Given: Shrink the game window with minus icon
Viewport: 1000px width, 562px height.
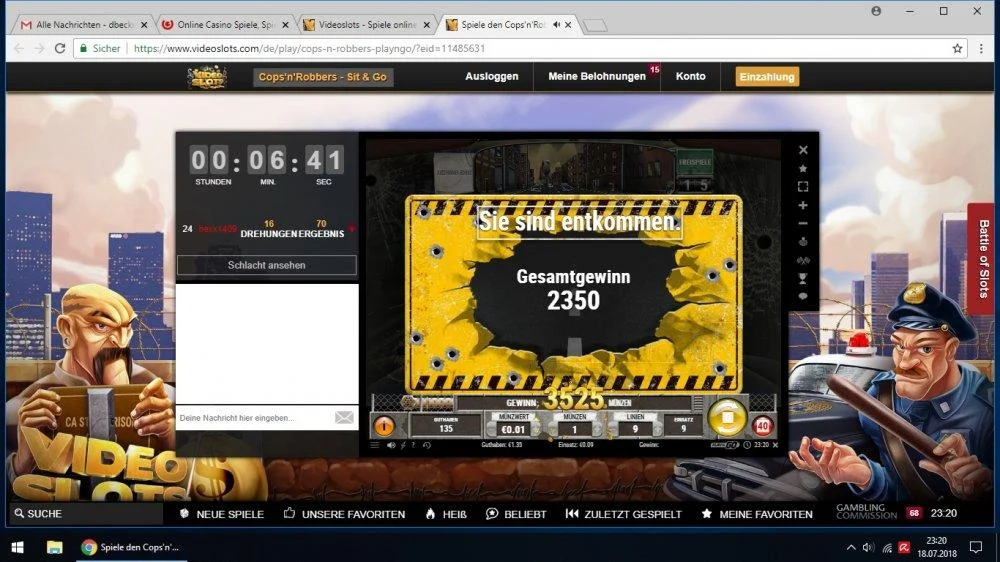Looking at the screenshot, I should click(803, 223).
